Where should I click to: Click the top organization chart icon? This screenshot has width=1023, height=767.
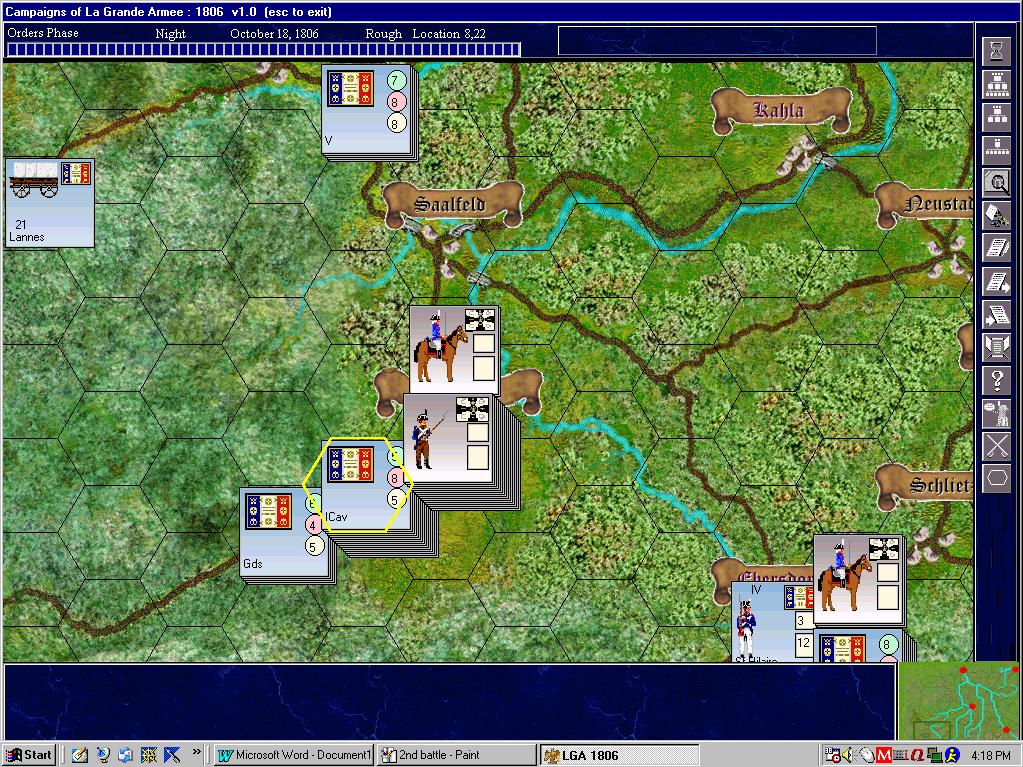(997, 83)
